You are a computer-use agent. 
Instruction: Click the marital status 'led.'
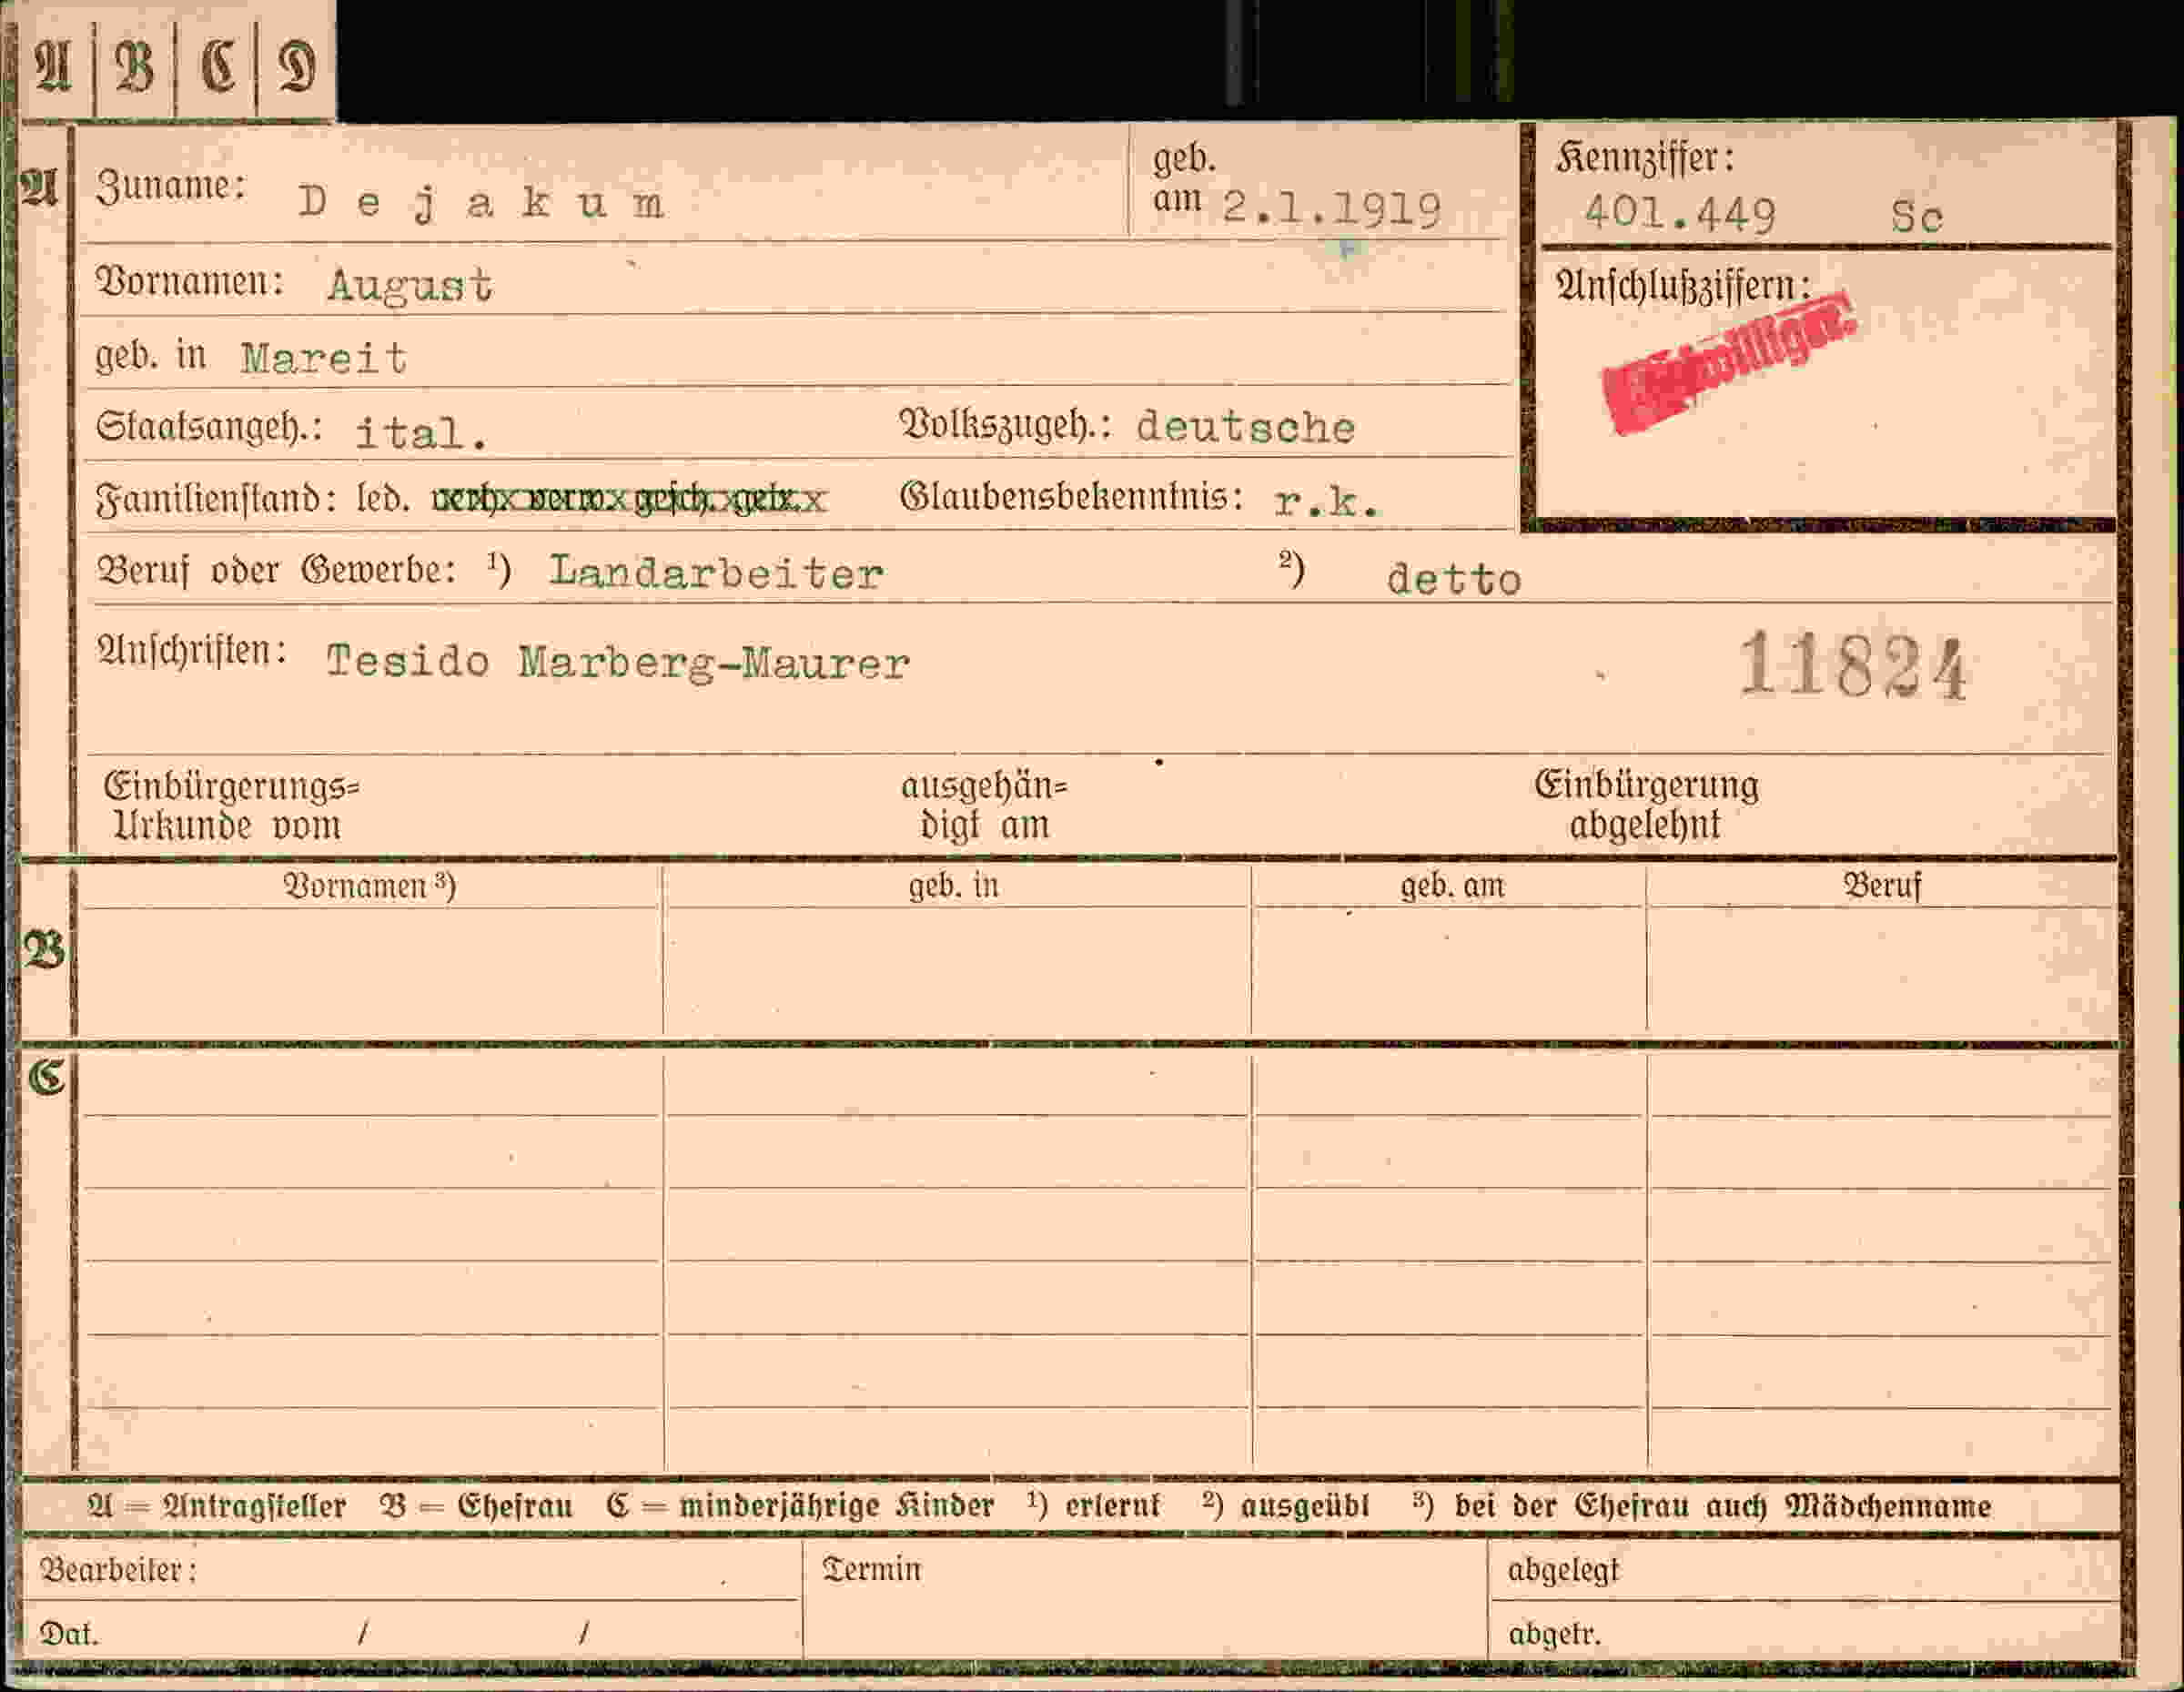[384, 498]
